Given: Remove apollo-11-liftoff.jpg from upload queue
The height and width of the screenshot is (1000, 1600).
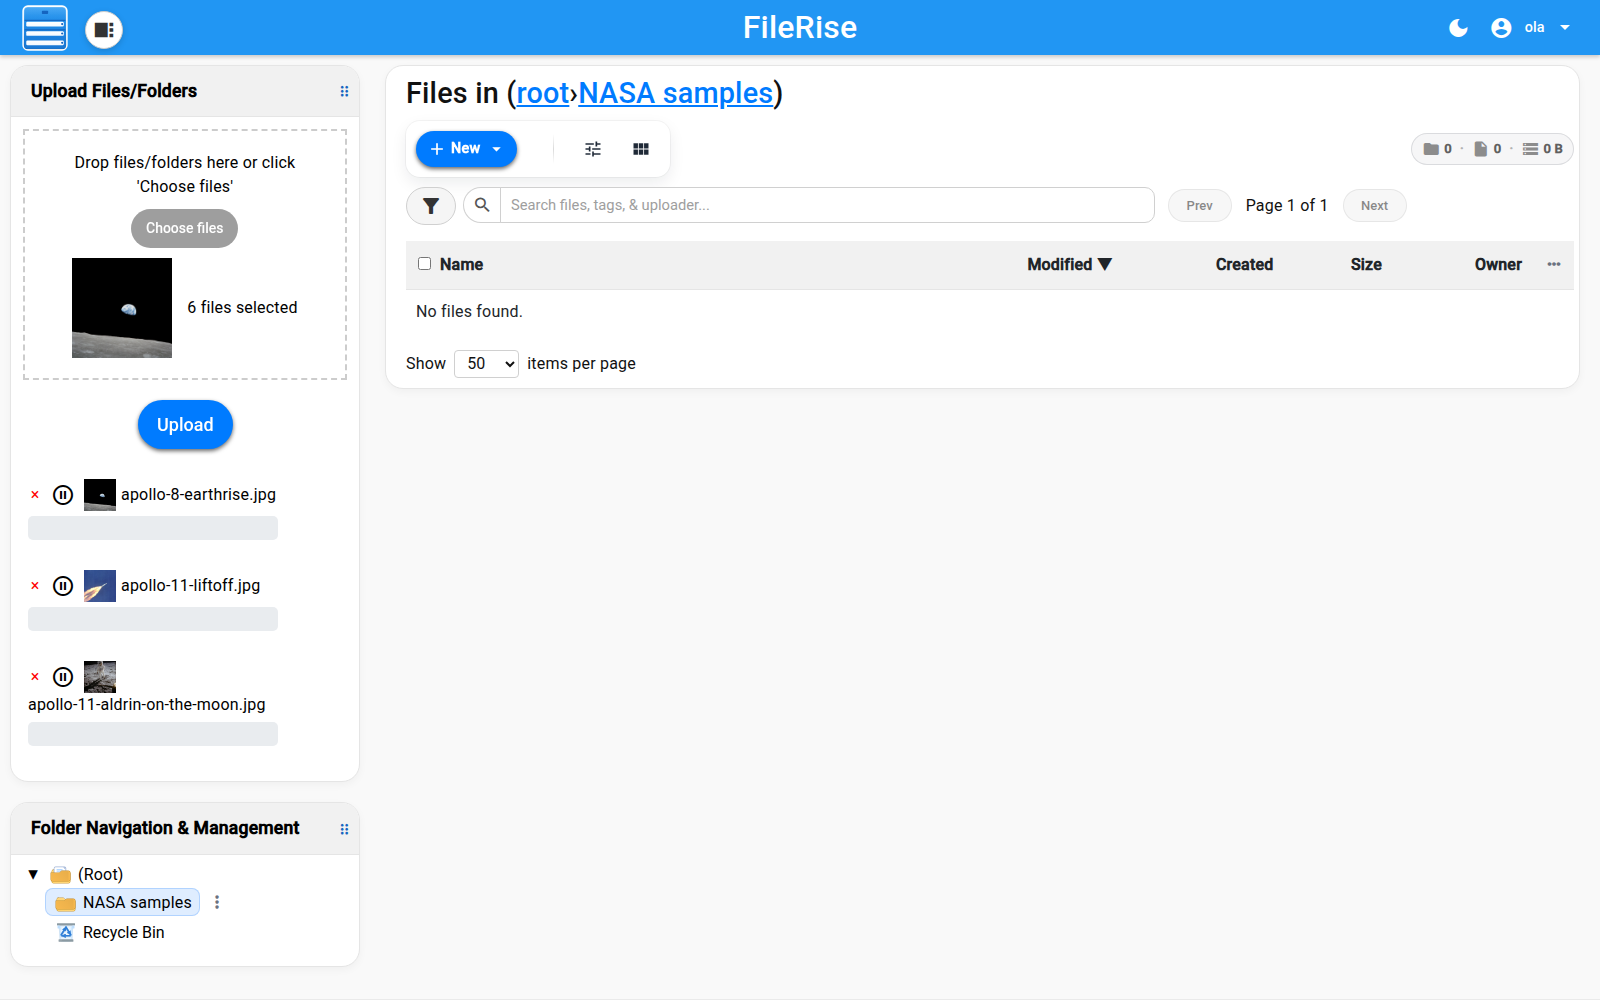Looking at the screenshot, I should click(x=35, y=586).
